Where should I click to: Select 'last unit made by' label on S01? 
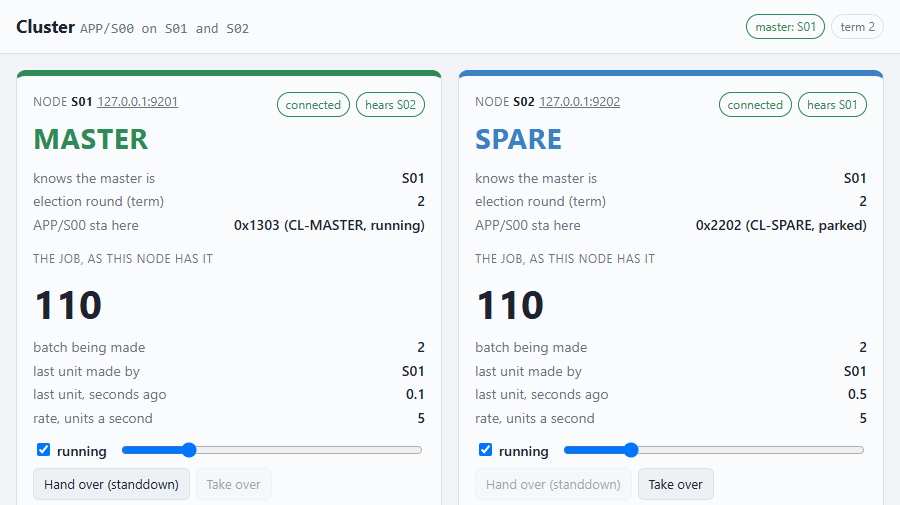coord(87,371)
